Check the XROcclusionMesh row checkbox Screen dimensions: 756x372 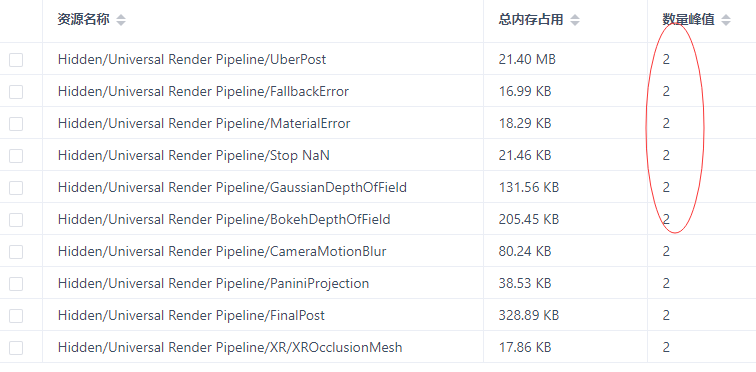(x=16, y=347)
